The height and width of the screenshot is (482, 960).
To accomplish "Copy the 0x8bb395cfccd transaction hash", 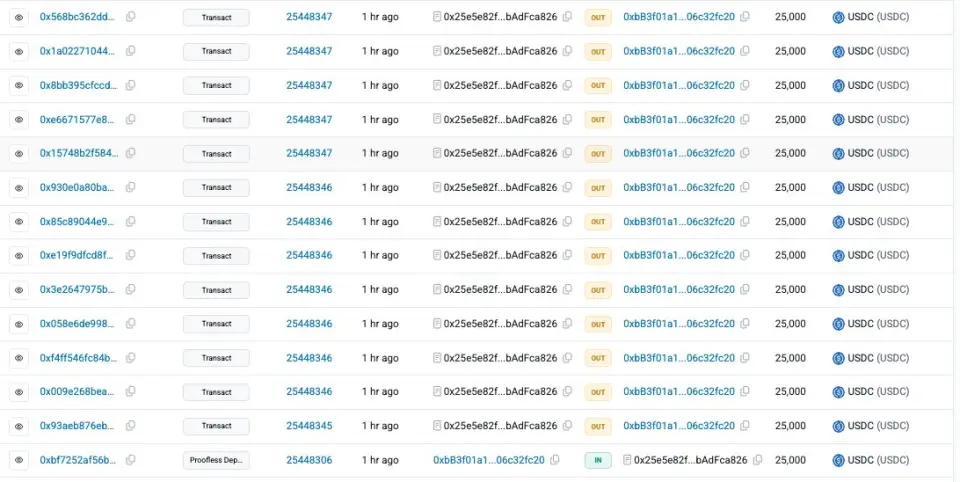I will pos(130,86).
